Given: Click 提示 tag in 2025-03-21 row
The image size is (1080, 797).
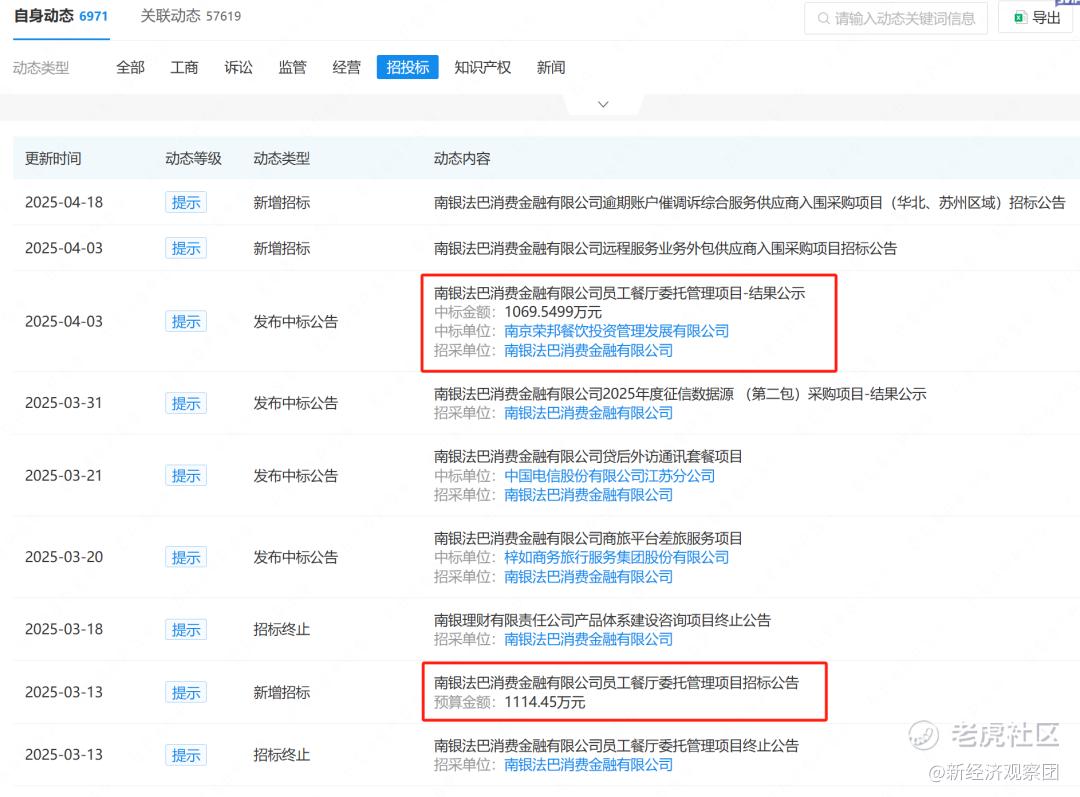Looking at the screenshot, I should click(x=186, y=475).
